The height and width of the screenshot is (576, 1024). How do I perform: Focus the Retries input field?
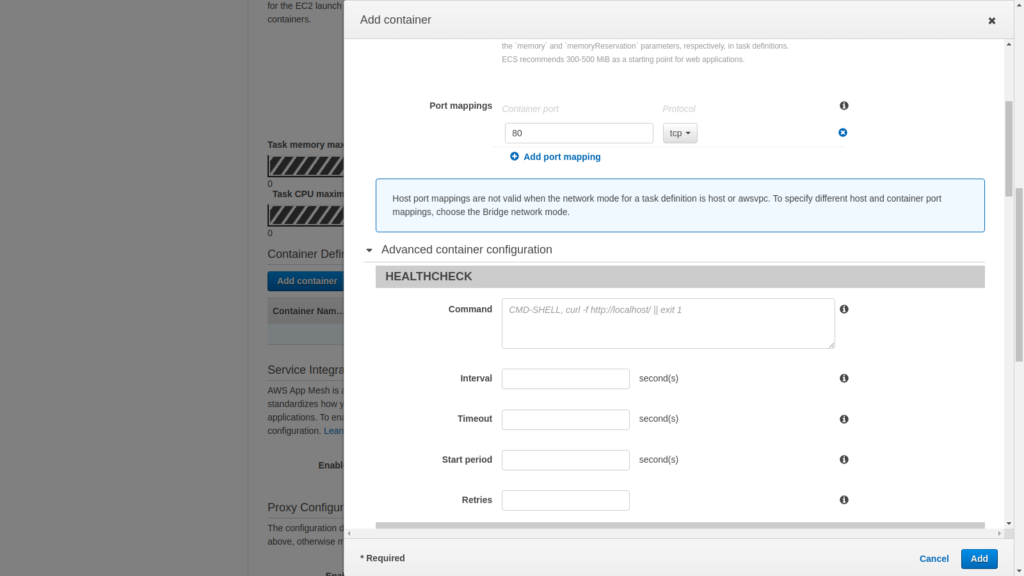point(566,500)
